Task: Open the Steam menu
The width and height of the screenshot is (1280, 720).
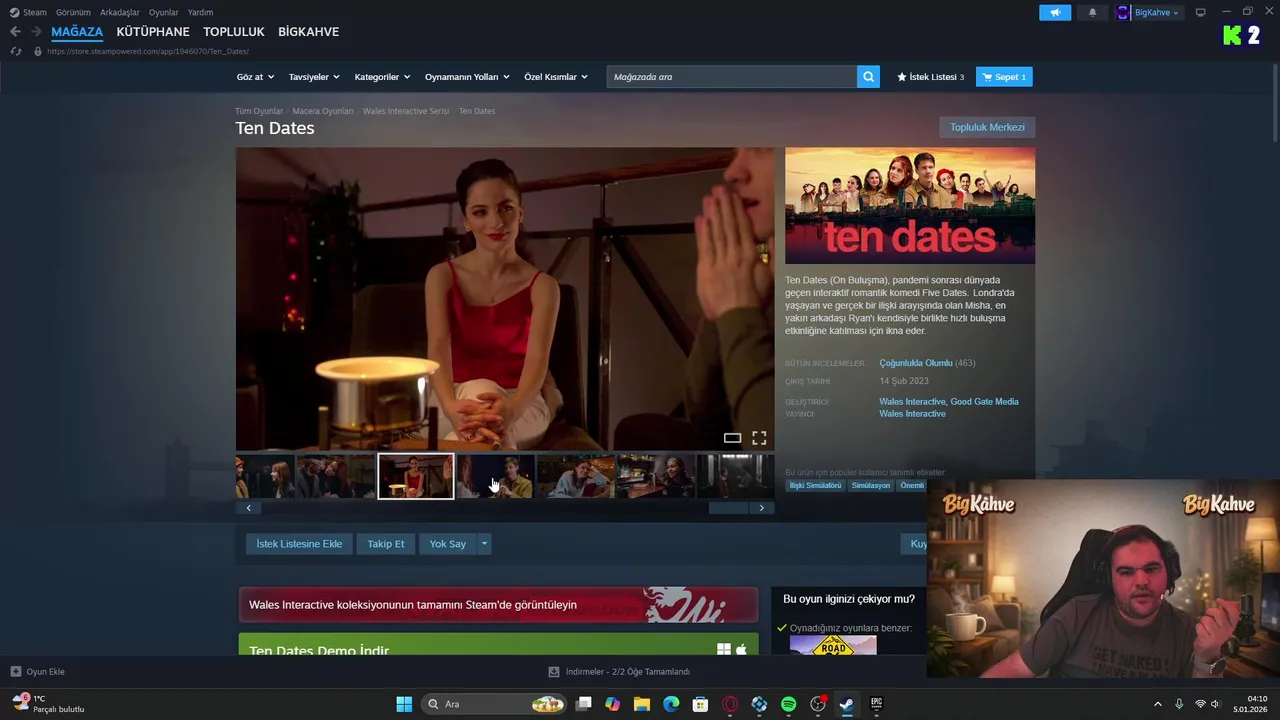Action: [28, 12]
